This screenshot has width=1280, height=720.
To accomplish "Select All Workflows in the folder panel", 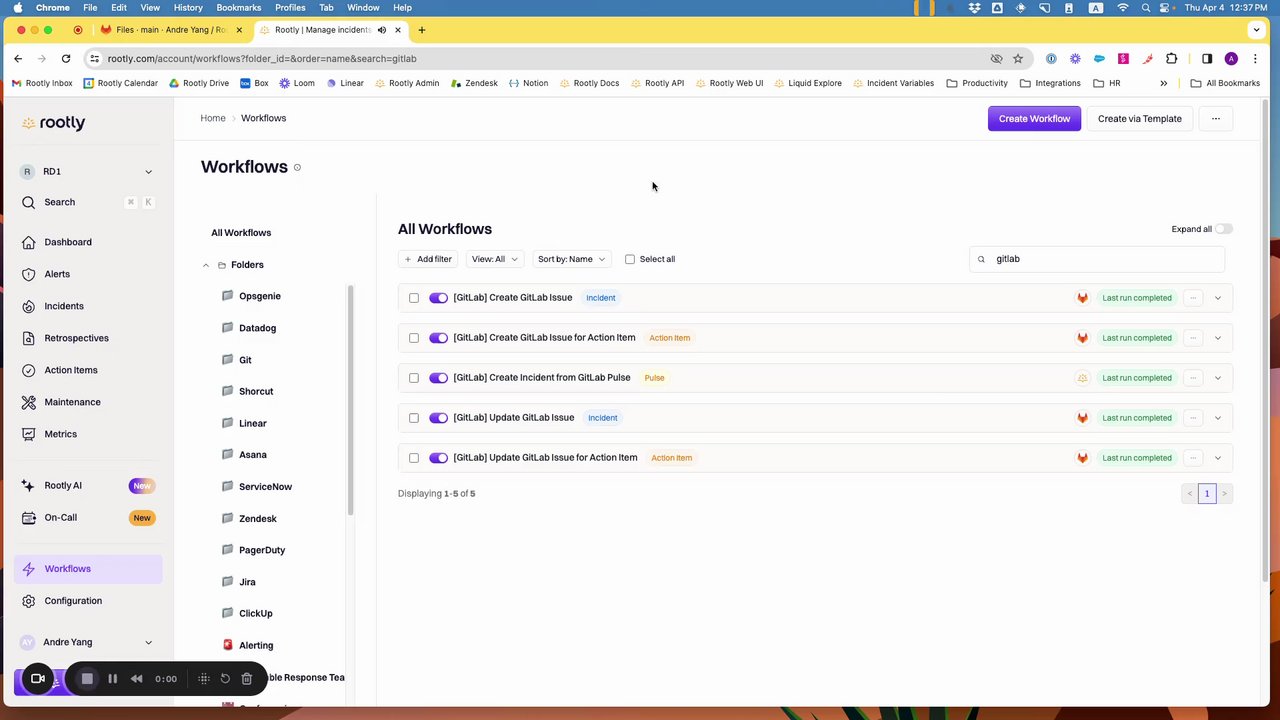I will point(241,233).
